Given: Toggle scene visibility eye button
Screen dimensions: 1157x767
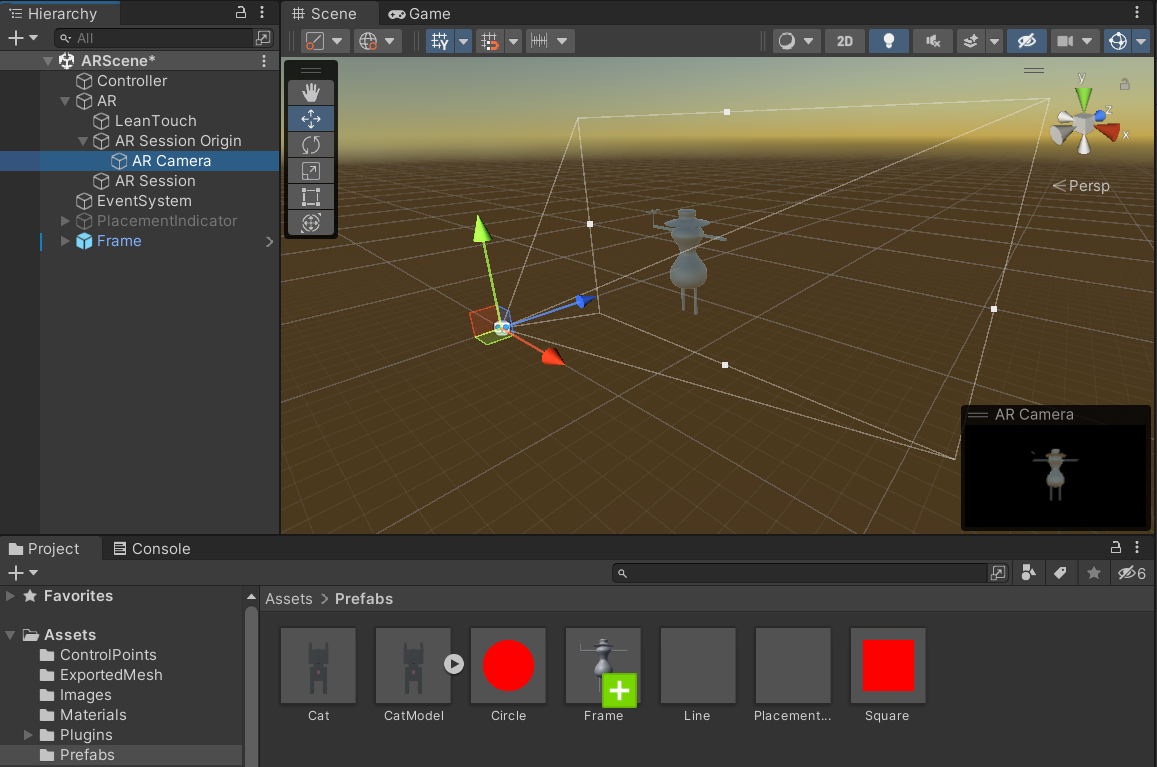Looking at the screenshot, I should (x=1026, y=41).
